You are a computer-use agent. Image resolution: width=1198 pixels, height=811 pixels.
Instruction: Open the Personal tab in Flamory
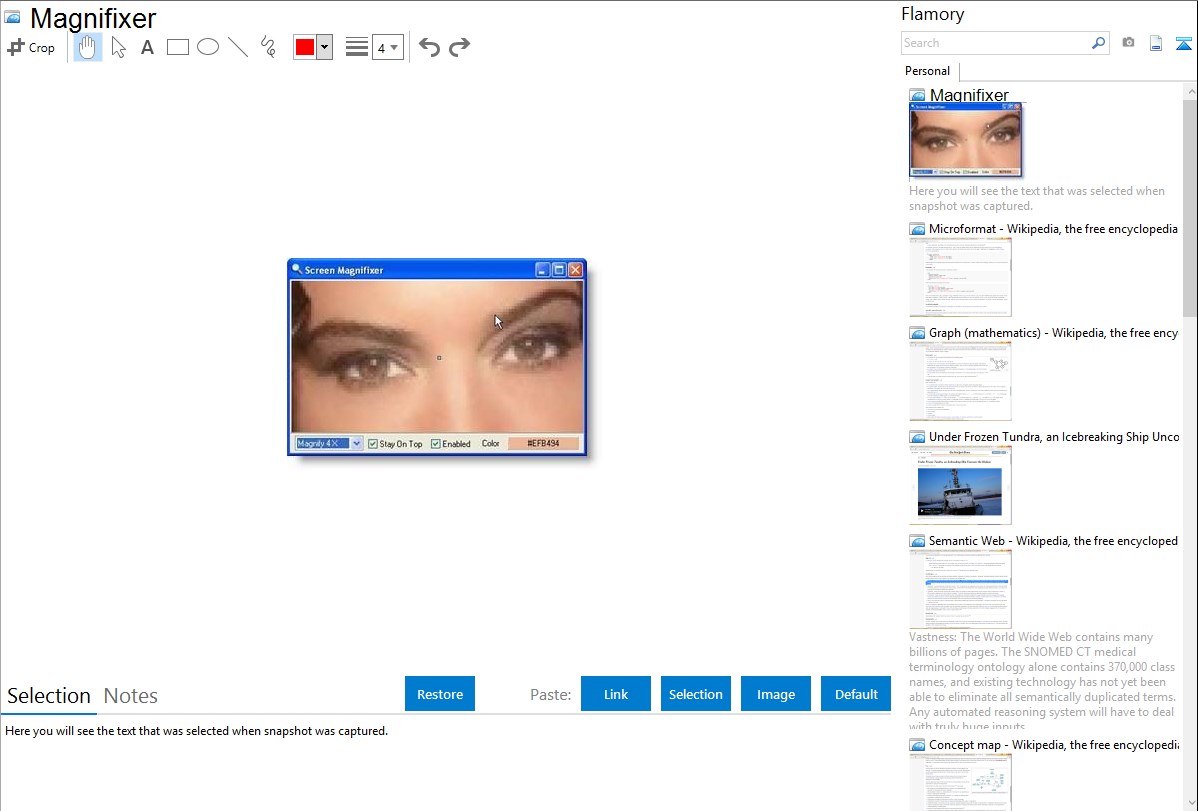coord(927,71)
